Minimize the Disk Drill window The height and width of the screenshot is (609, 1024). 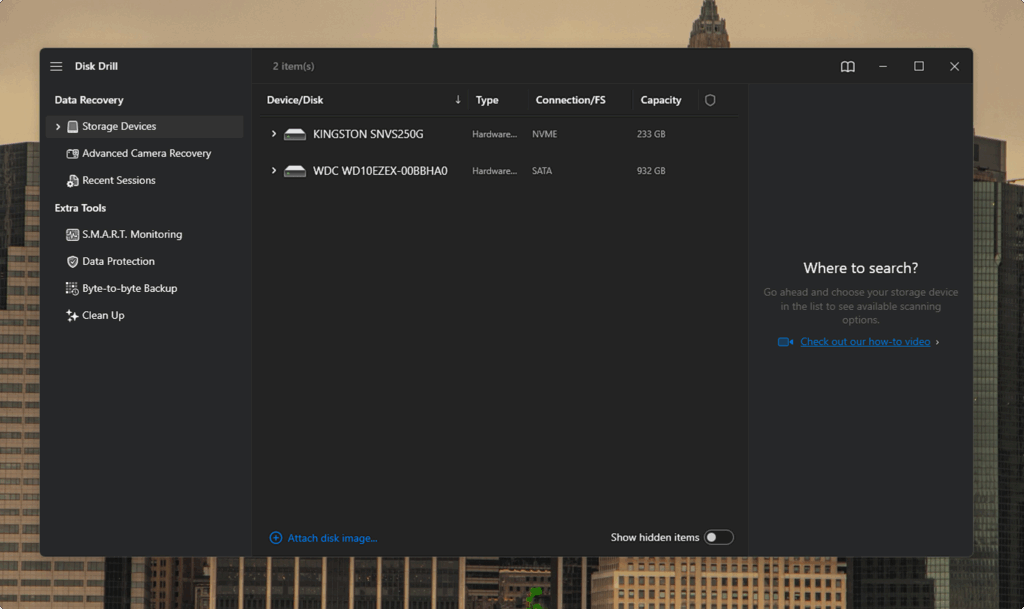click(x=883, y=66)
